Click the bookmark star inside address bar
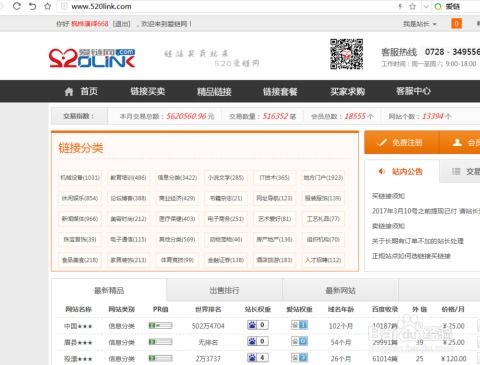480x365 pixels. (x=413, y=6)
